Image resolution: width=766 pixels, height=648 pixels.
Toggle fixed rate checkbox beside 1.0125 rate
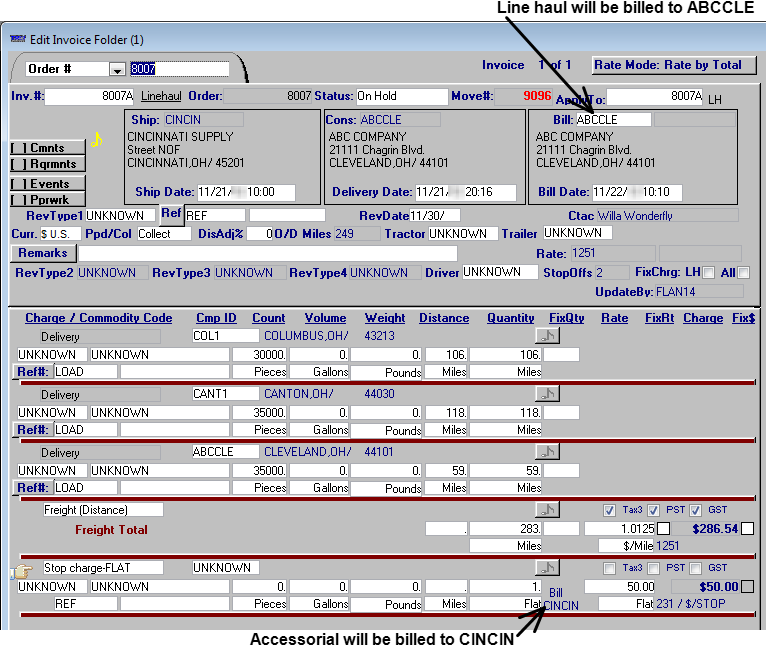pyautogui.click(x=663, y=528)
